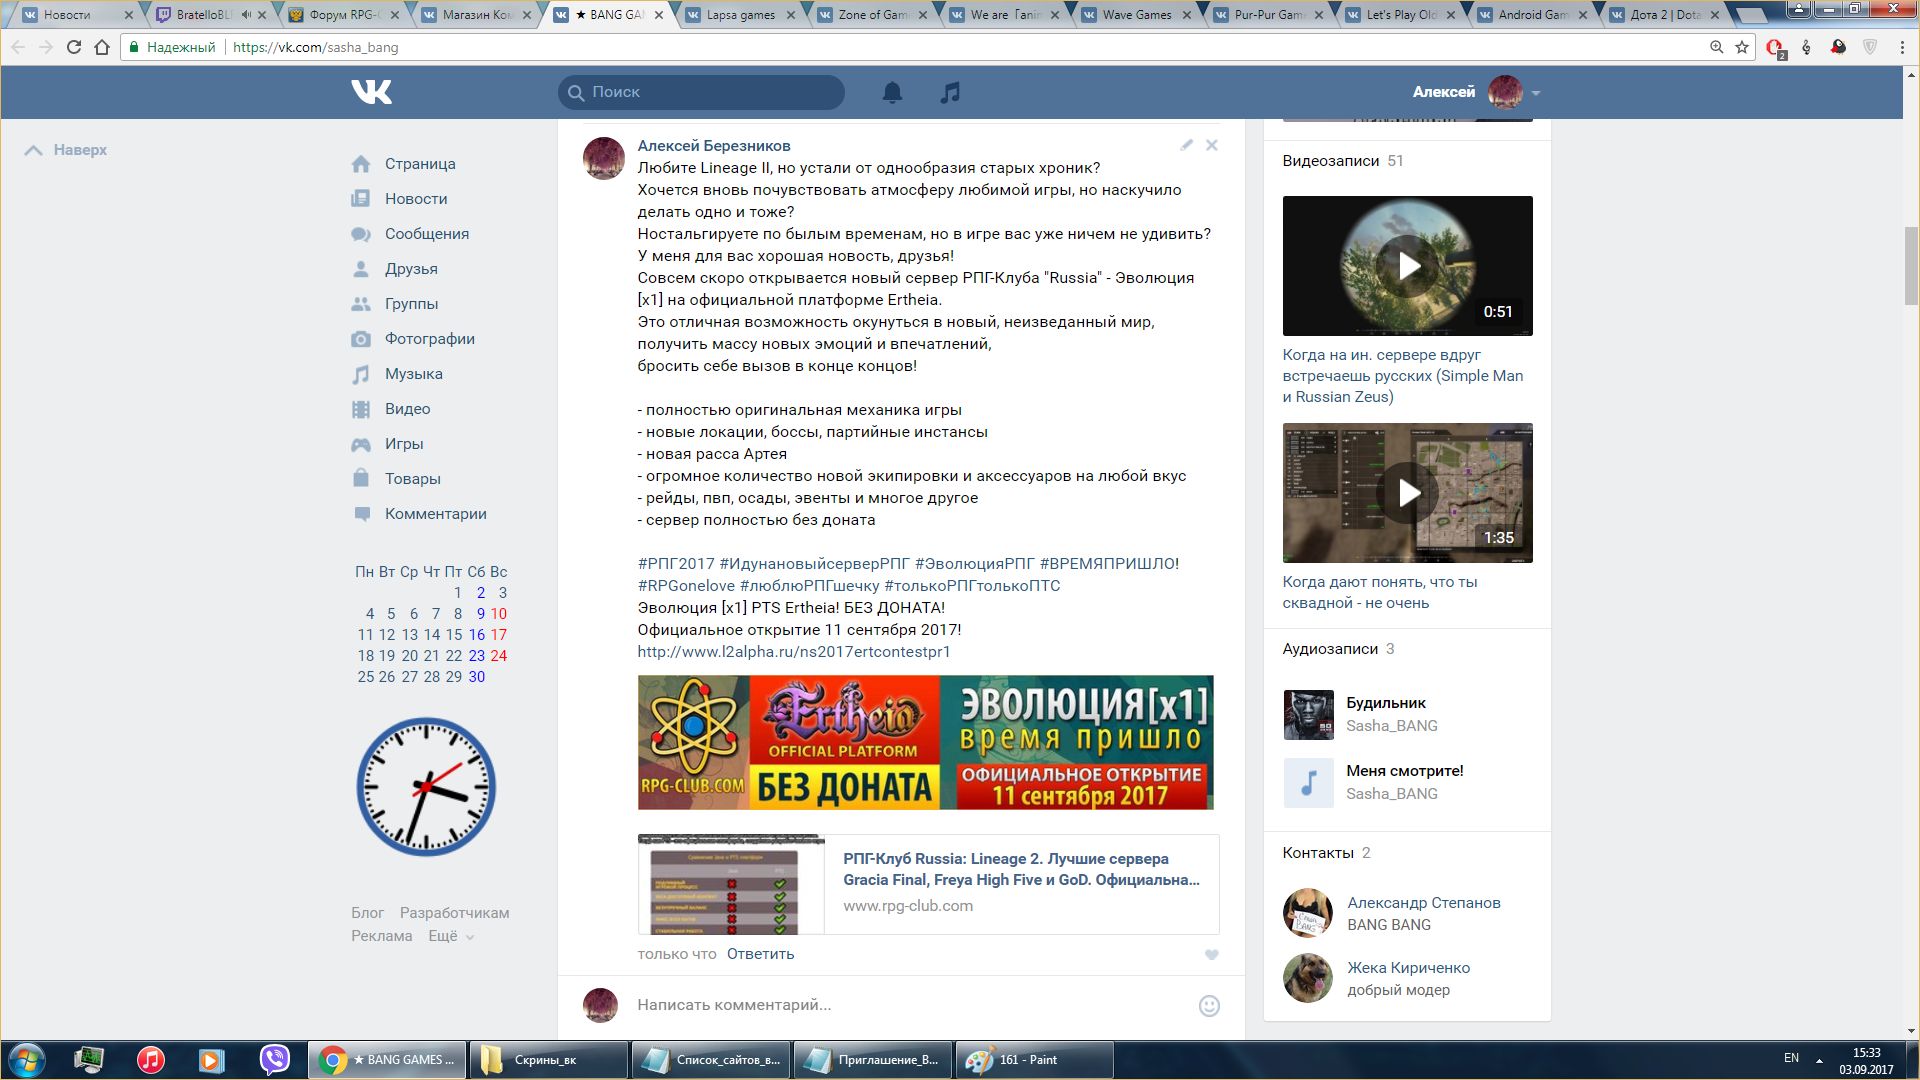Open iTunes from the taskbar
Viewport: 1920px width, 1080px height.
151,1060
